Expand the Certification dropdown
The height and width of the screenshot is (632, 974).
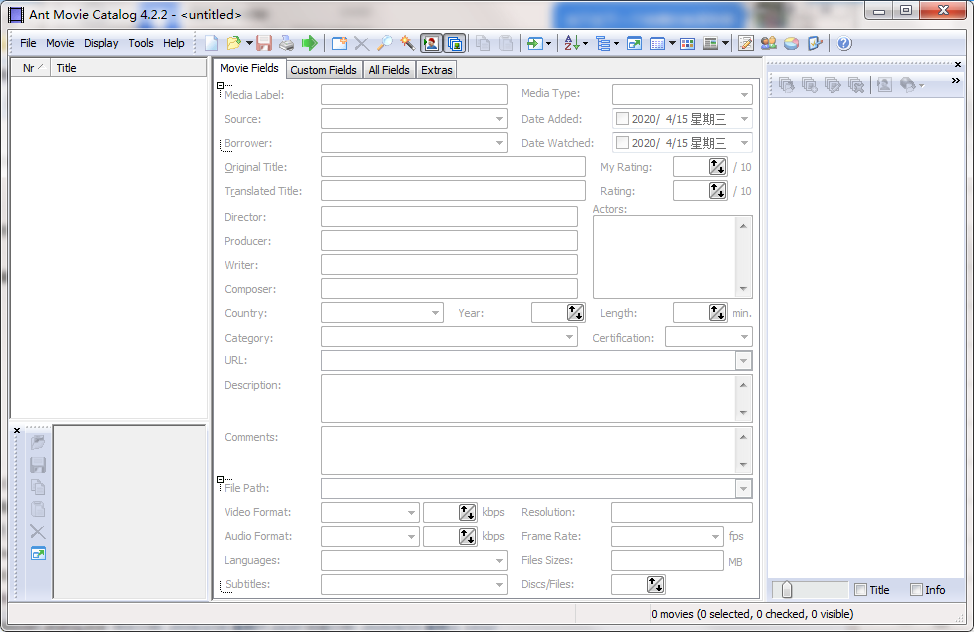[x=744, y=337]
